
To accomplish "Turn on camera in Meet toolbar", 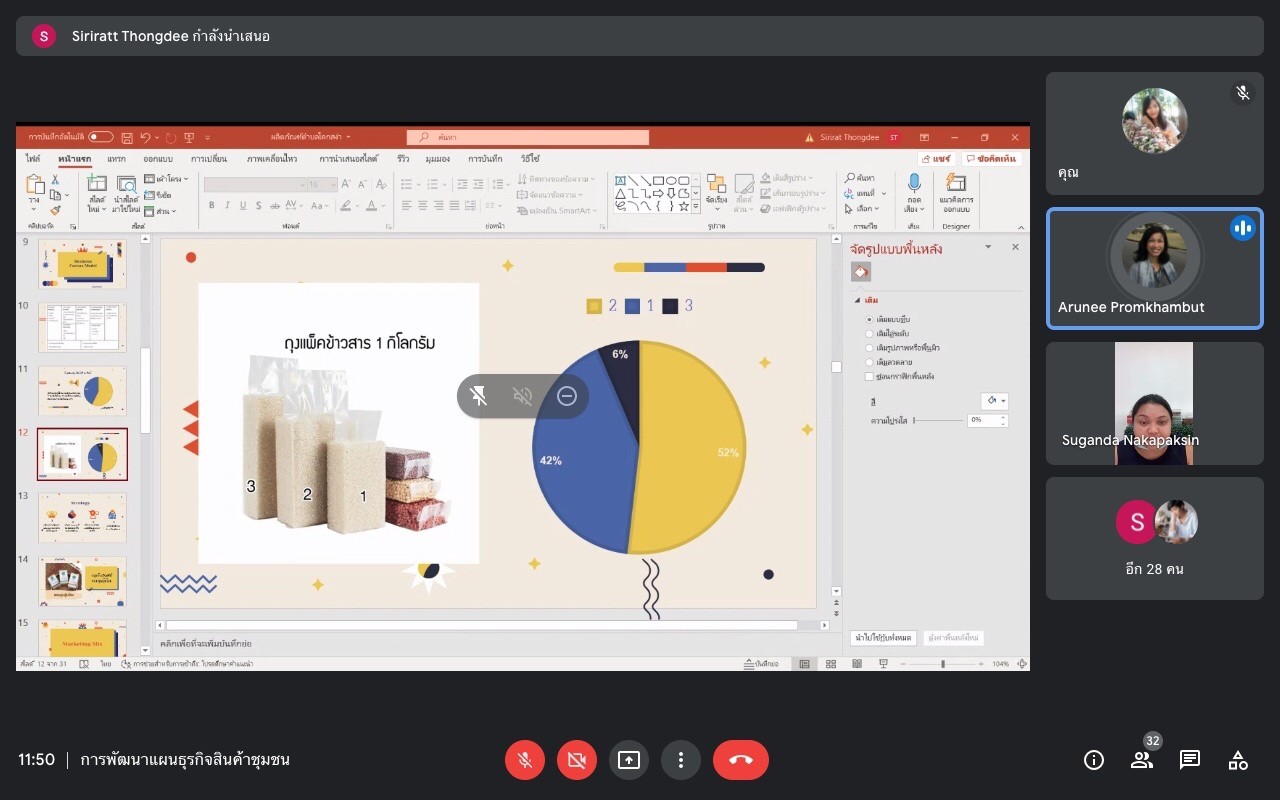I will 576,760.
